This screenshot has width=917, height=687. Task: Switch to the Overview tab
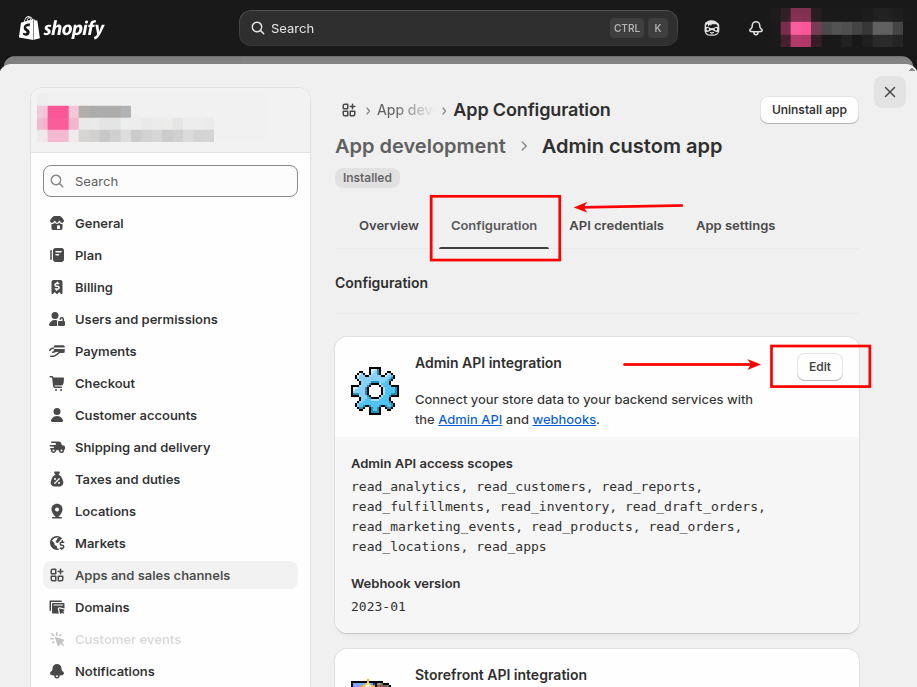[x=388, y=226]
